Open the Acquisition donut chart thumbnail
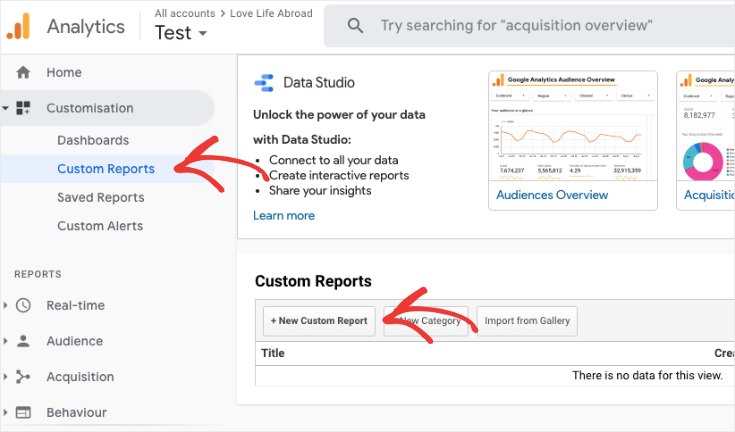The image size is (735, 432). click(706, 127)
